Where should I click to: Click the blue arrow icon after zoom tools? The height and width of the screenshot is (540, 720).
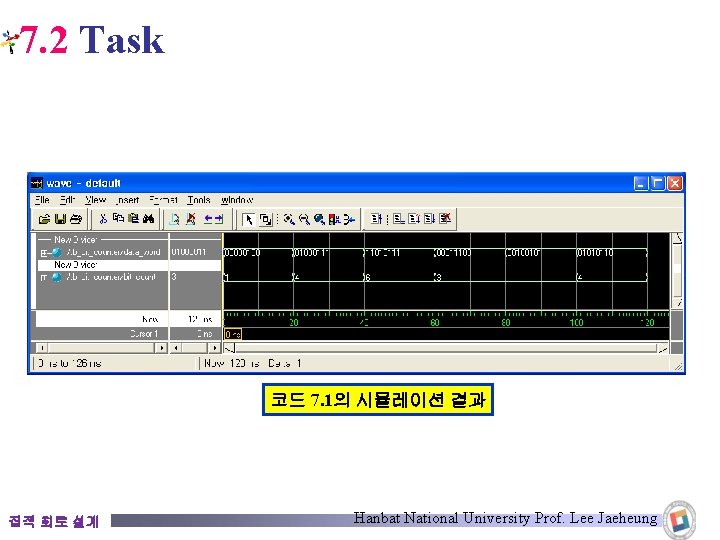[349, 219]
